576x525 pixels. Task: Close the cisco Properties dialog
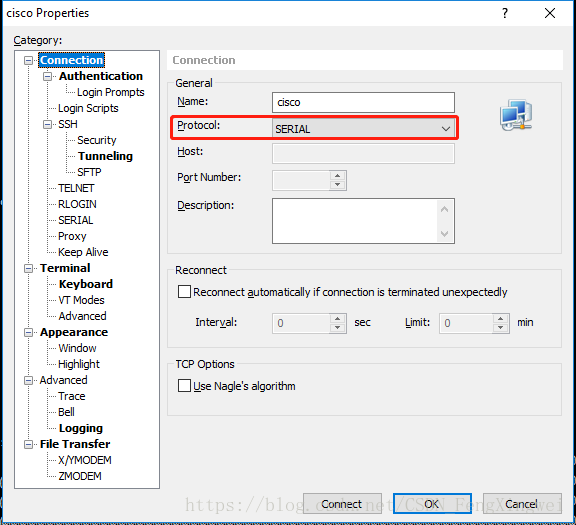pos(550,13)
